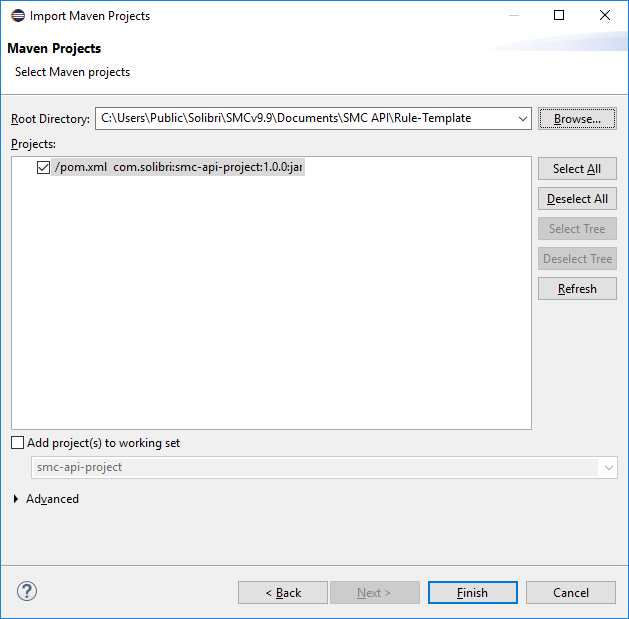This screenshot has height=619, width=629.
Task: Click the empty area of Projects list
Action: [x=270, y=320]
